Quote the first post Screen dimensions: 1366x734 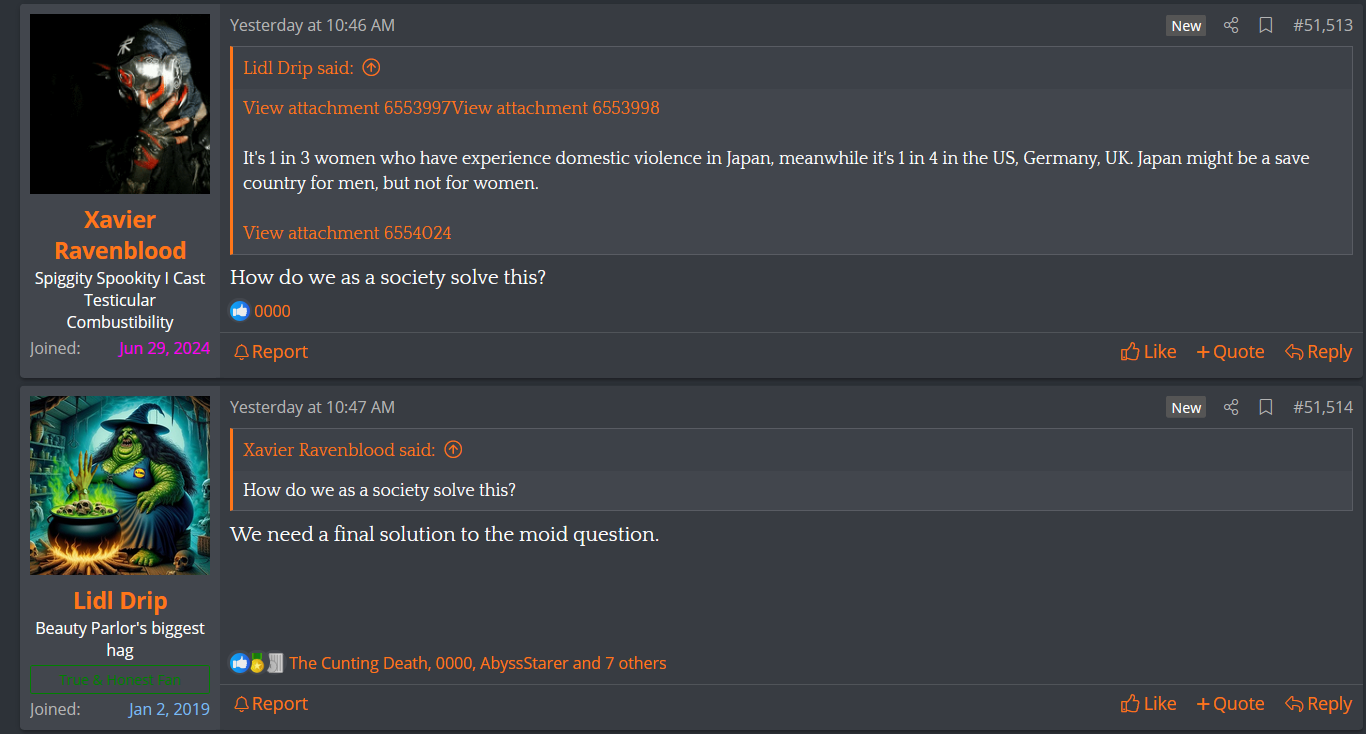coord(1230,352)
